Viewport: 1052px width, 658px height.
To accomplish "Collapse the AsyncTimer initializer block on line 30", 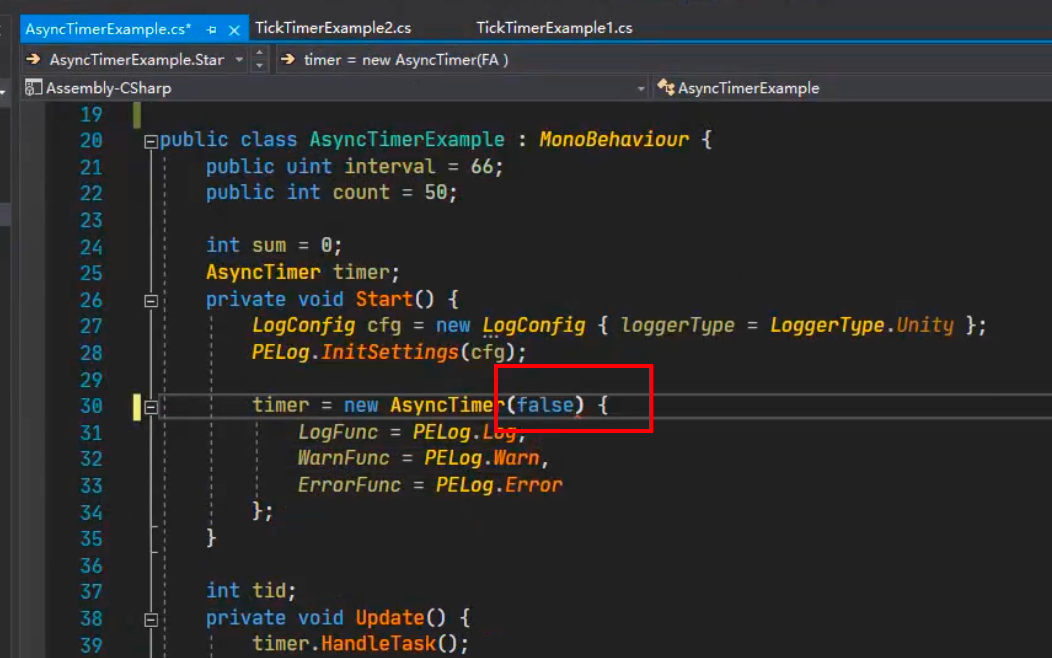I will tap(151, 407).
